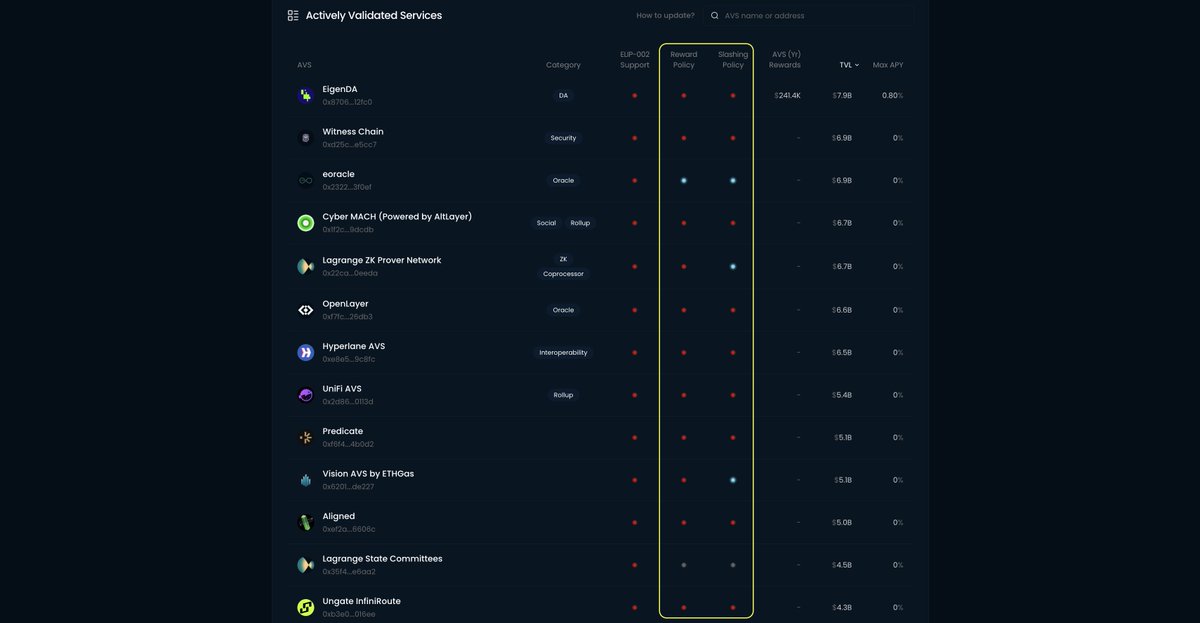This screenshot has height=623, width=1200.
Task: Click the Cyber MACH green logo
Action: (306, 223)
